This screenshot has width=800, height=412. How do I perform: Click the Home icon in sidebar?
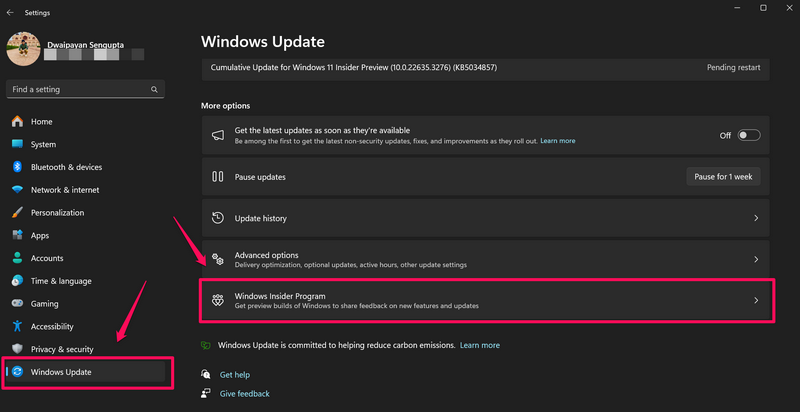(18, 122)
